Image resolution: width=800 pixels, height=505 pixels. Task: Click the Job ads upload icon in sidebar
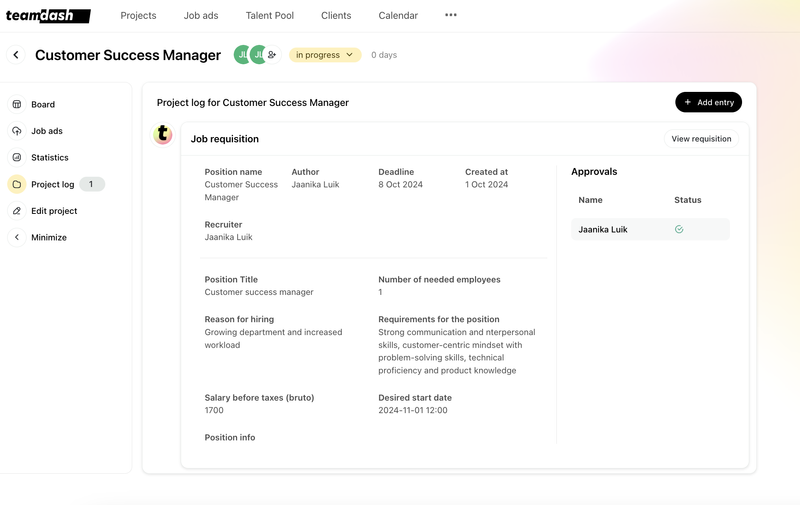(x=17, y=131)
